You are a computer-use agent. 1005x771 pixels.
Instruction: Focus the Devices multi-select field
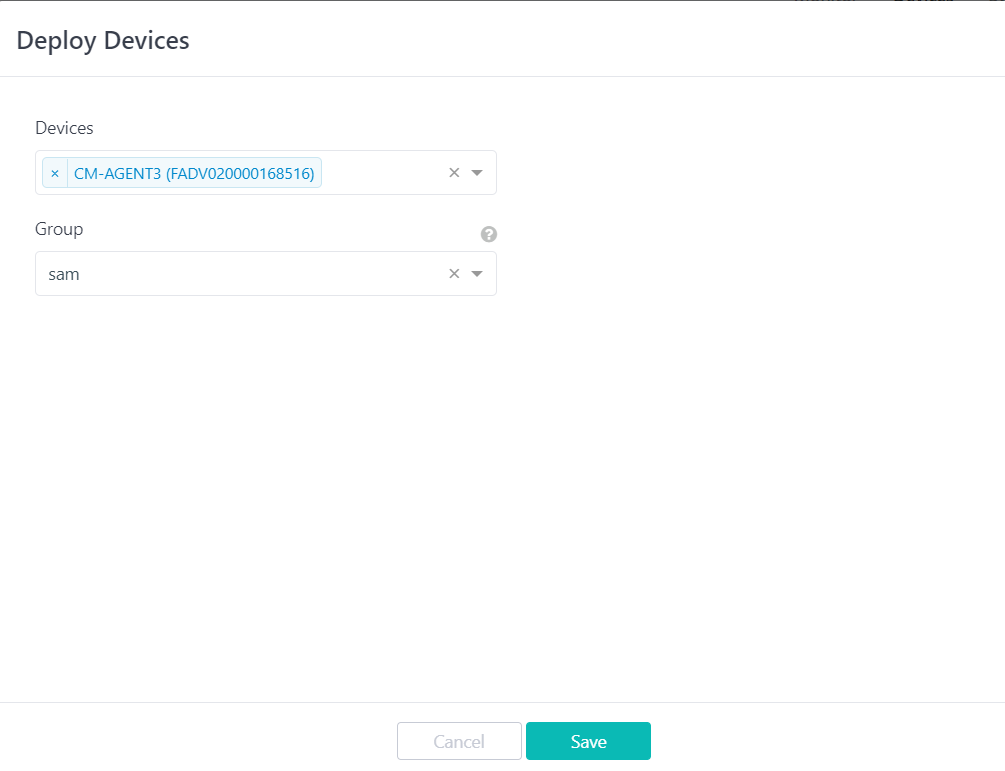pyautogui.click(x=266, y=172)
